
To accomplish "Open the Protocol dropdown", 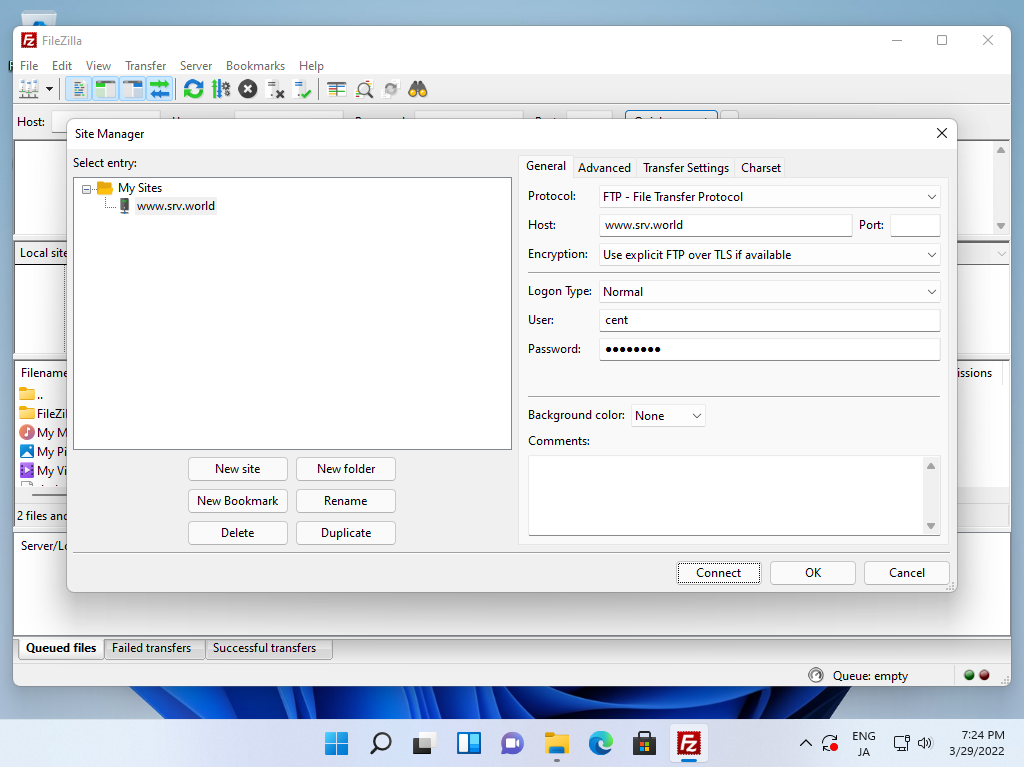I will tap(768, 197).
